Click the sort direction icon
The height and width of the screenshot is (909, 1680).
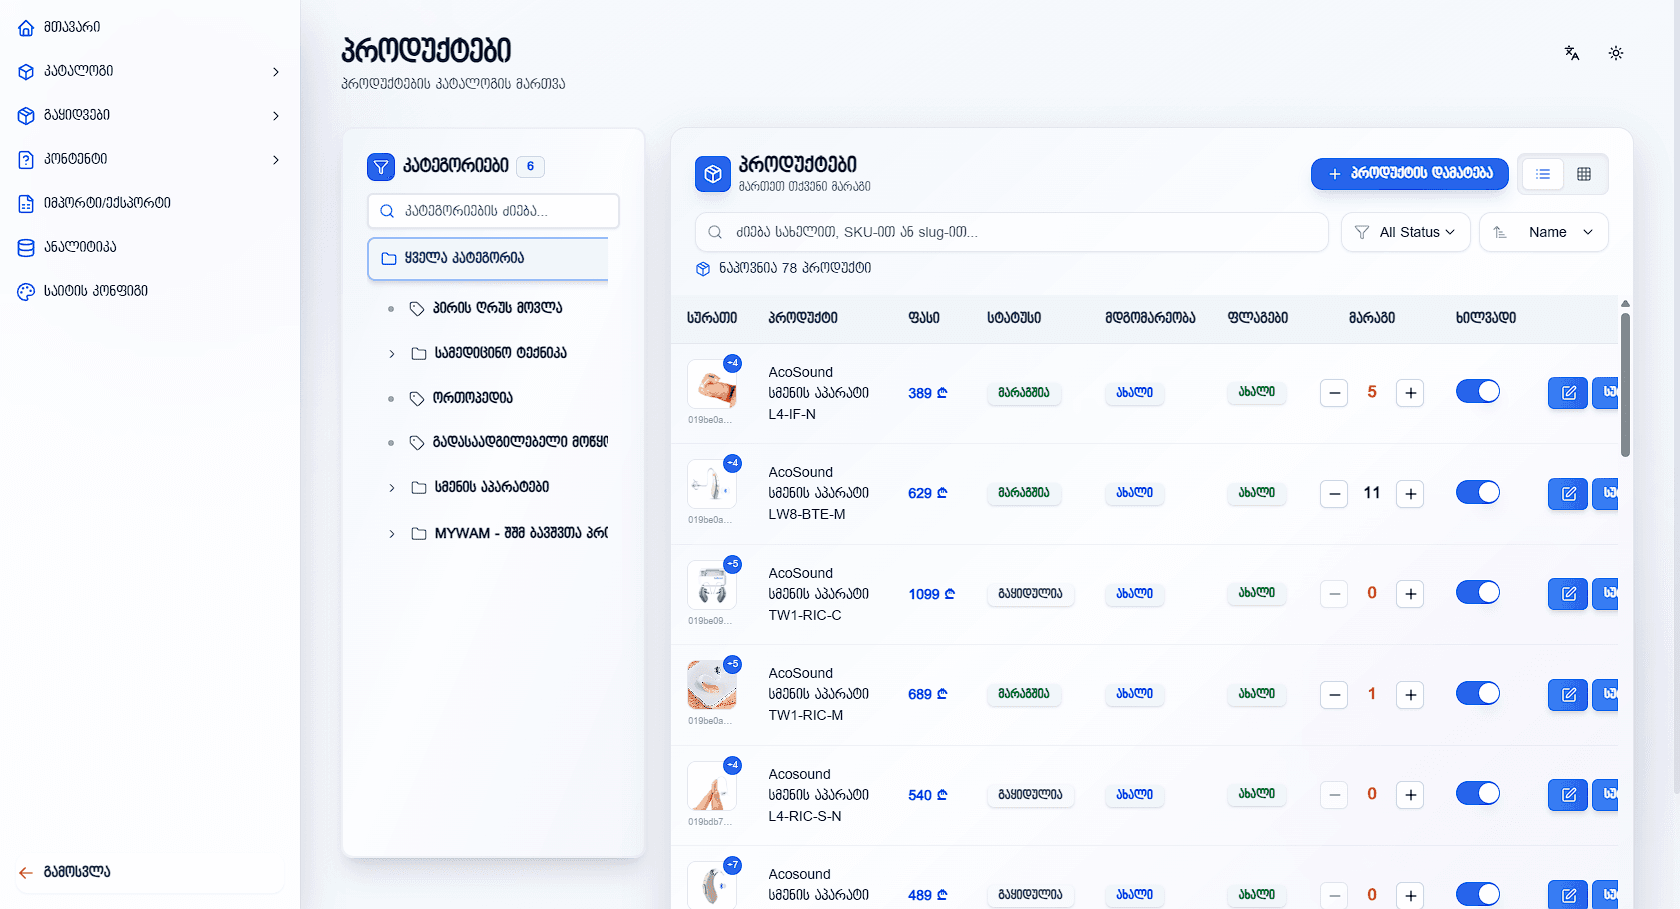[x=1500, y=232]
